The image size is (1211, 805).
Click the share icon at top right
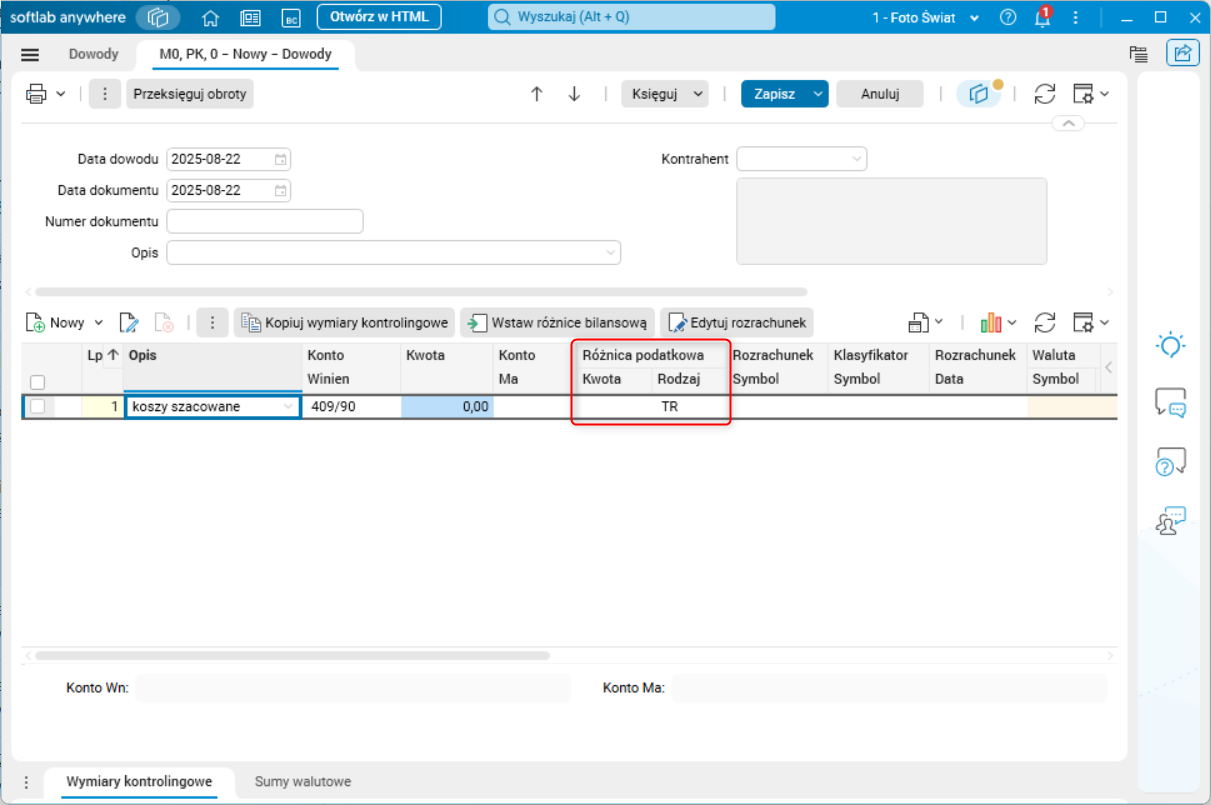point(1183,54)
